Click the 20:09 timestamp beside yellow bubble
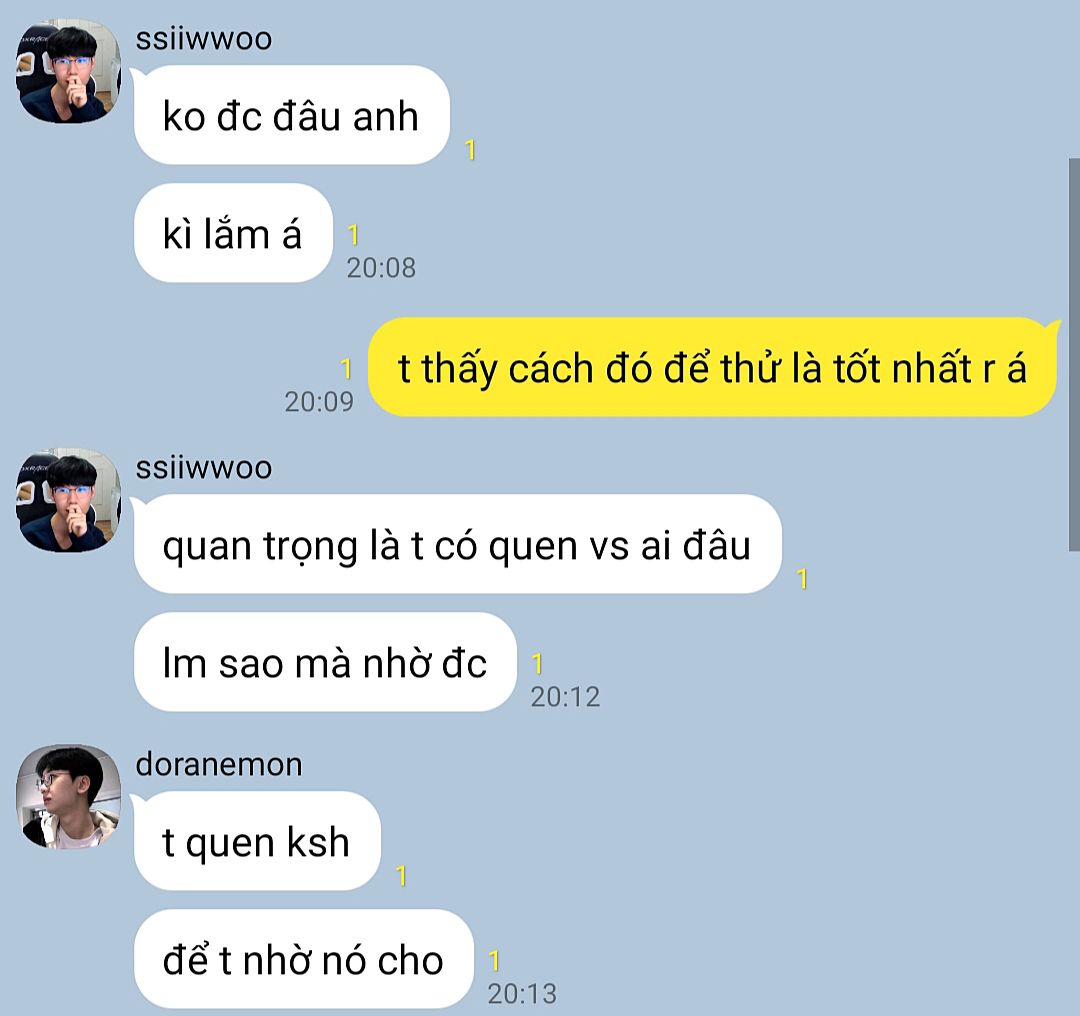1080x1016 pixels. pos(319,402)
